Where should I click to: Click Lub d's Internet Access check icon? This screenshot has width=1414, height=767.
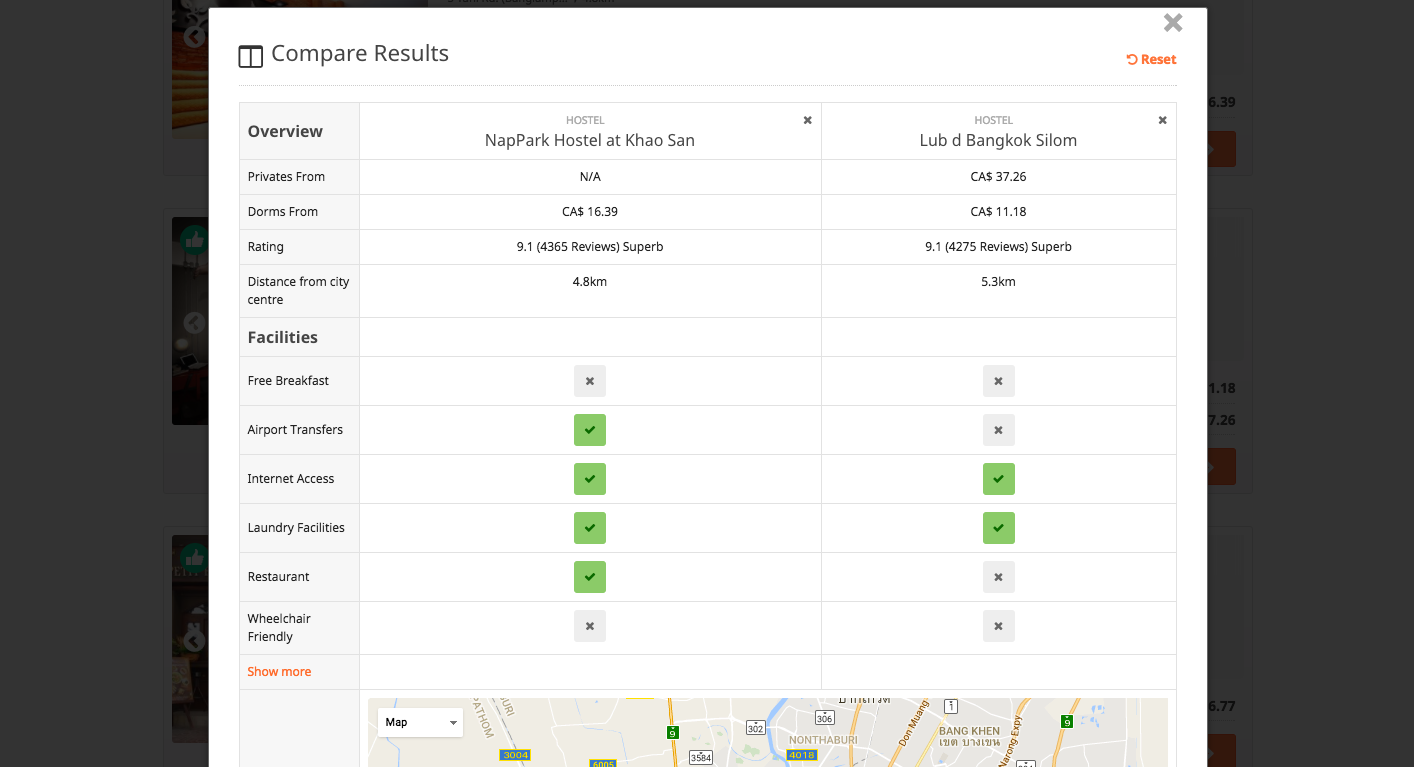point(998,479)
